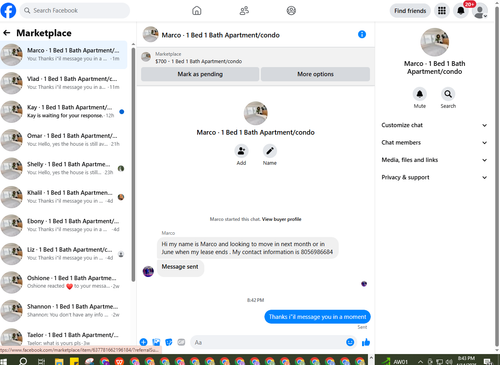Open Shannon conversation in the list
The width and height of the screenshot is (500, 365).
[63, 311]
